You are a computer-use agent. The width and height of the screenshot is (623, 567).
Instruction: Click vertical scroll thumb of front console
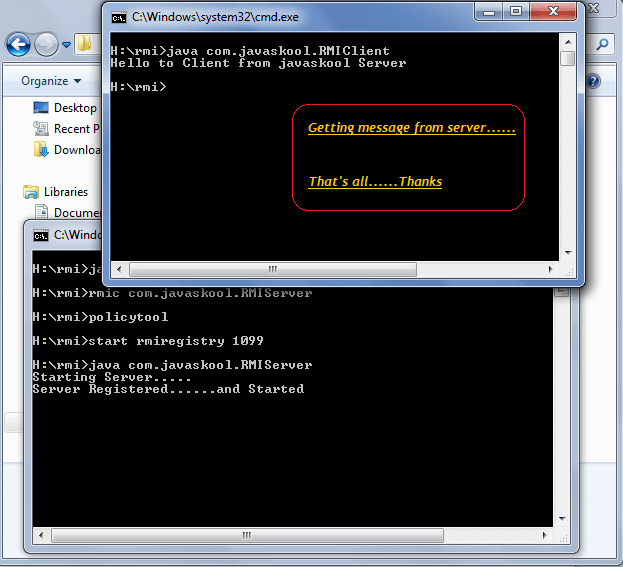(x=568, y=59)
